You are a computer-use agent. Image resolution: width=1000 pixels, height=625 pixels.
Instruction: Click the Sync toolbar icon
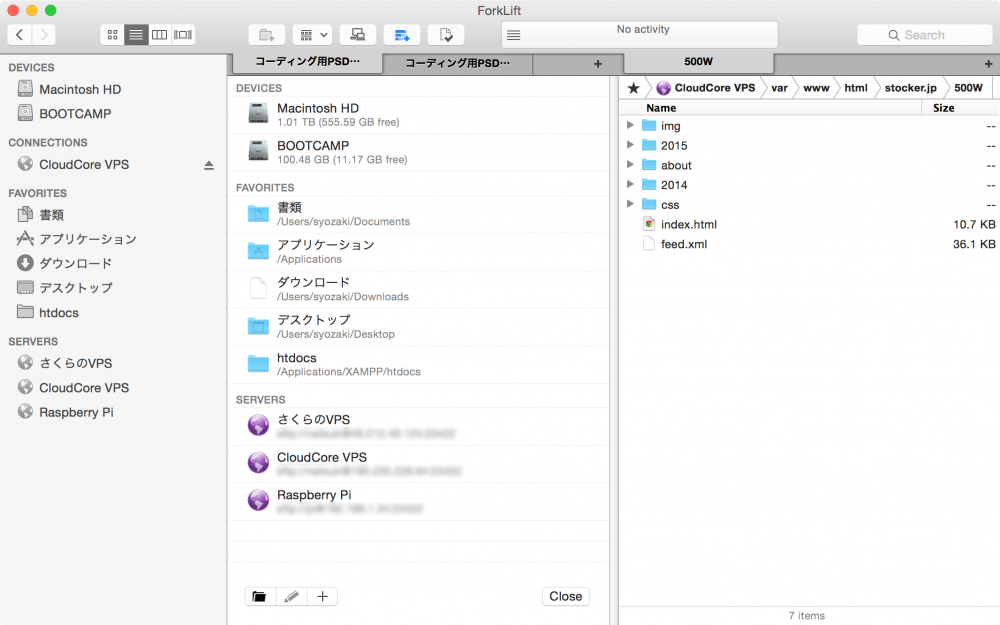[x=446, y=35]
